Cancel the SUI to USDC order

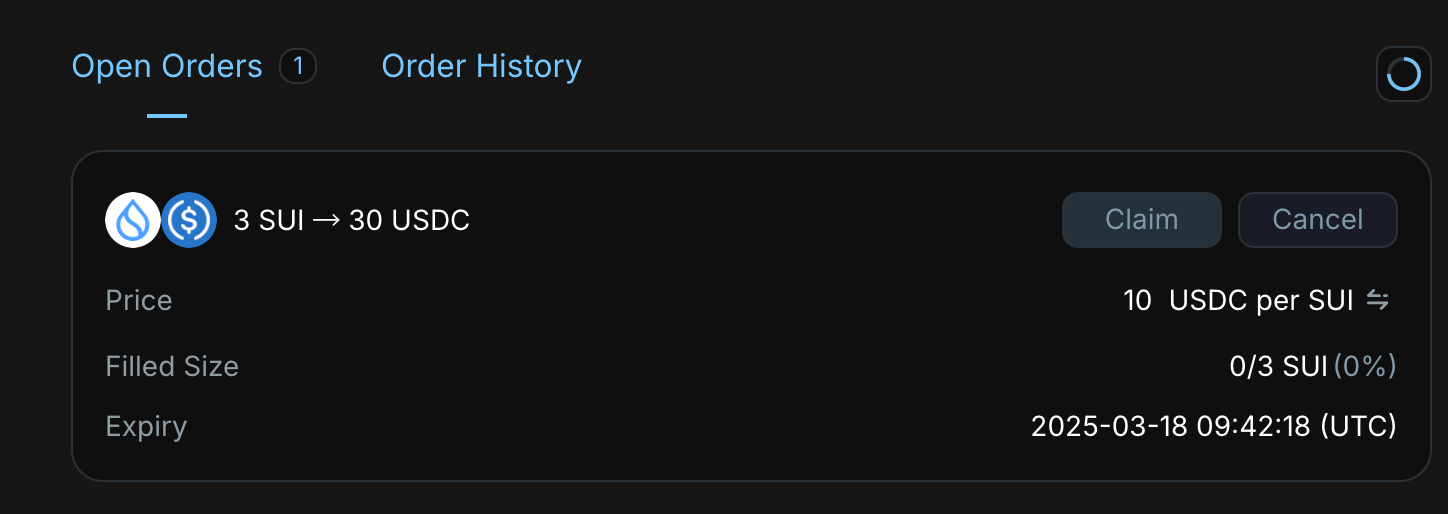(1317, 220)
